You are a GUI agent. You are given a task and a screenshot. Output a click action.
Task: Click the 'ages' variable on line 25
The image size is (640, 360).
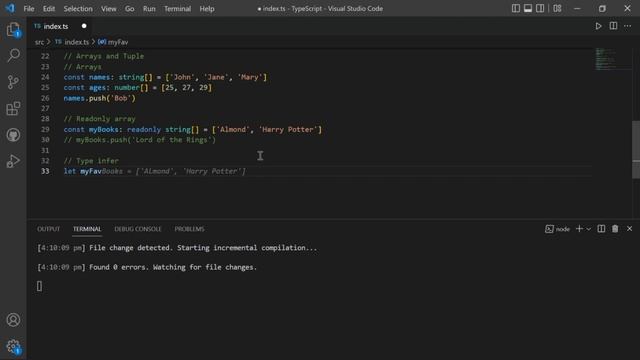[98, 88]
